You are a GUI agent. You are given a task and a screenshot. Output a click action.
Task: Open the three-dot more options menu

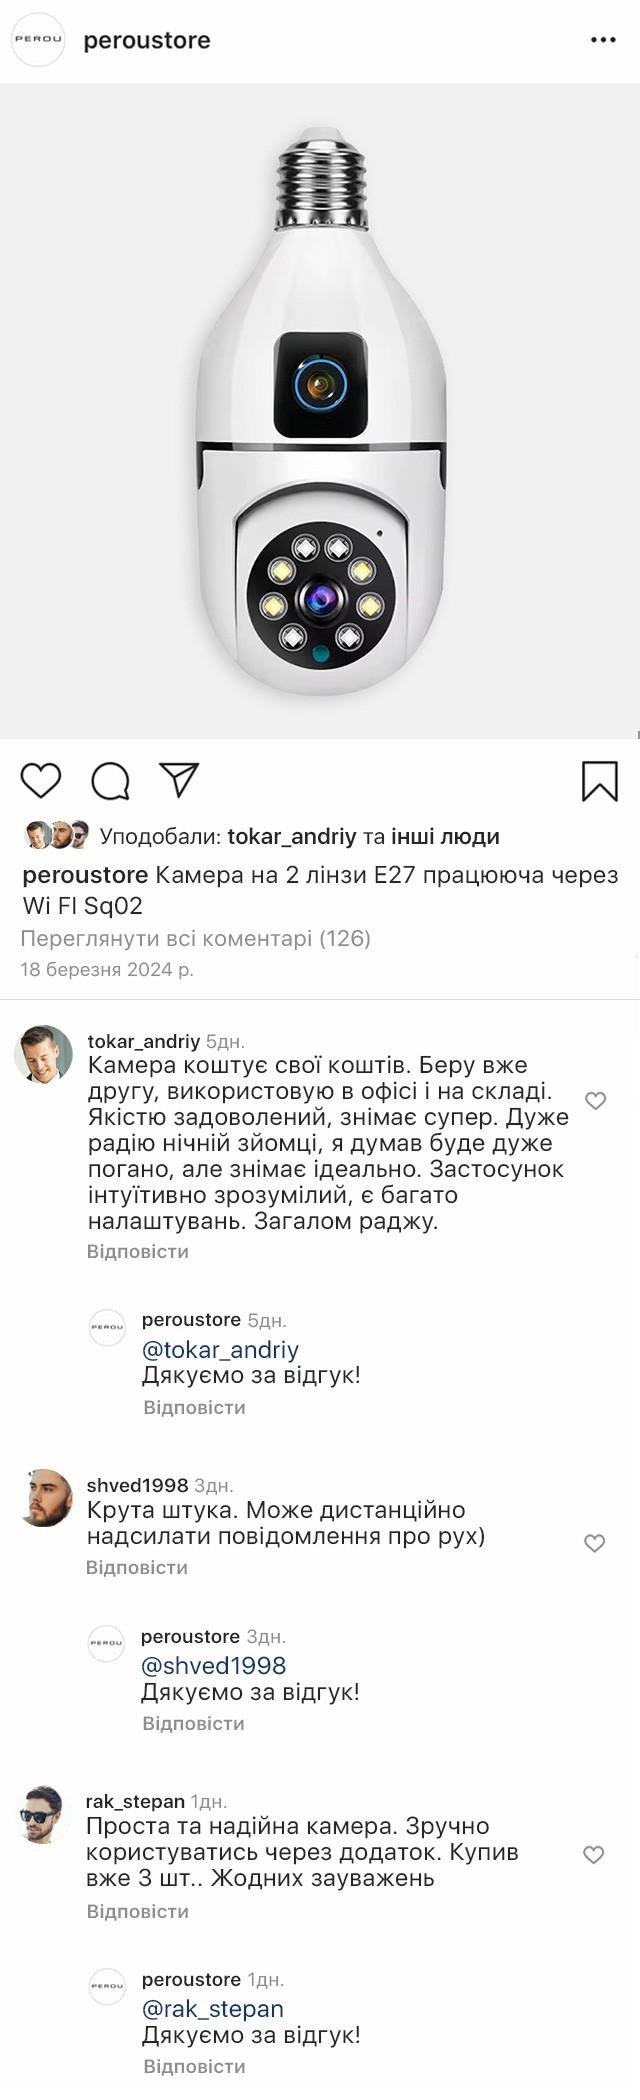click(603, 40)
